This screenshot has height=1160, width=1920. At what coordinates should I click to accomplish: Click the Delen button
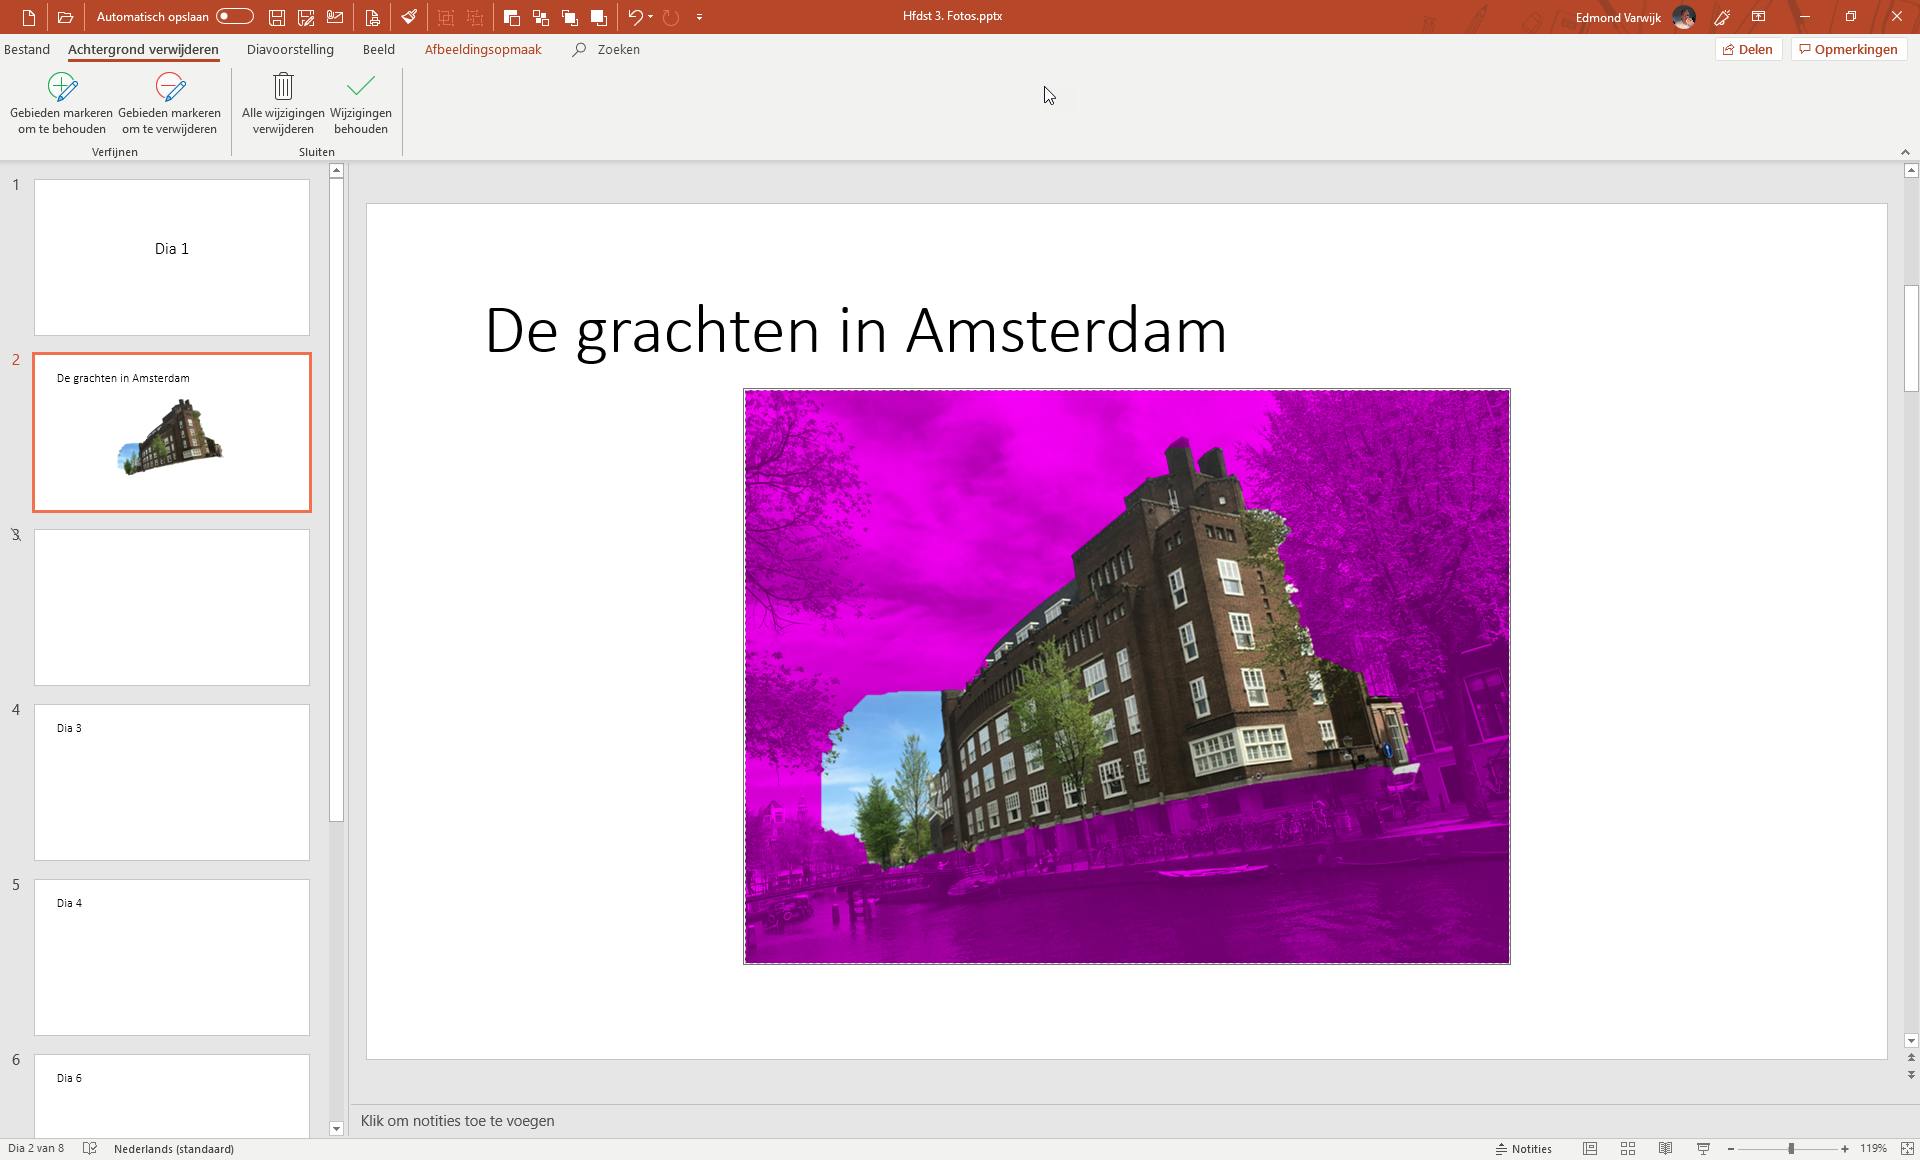point(1747,49)
